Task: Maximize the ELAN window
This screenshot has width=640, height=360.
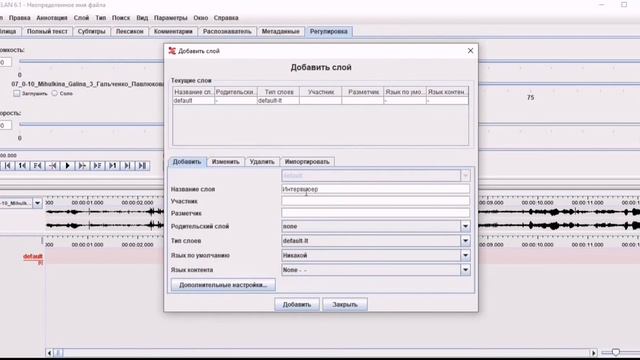Action: 624,4
